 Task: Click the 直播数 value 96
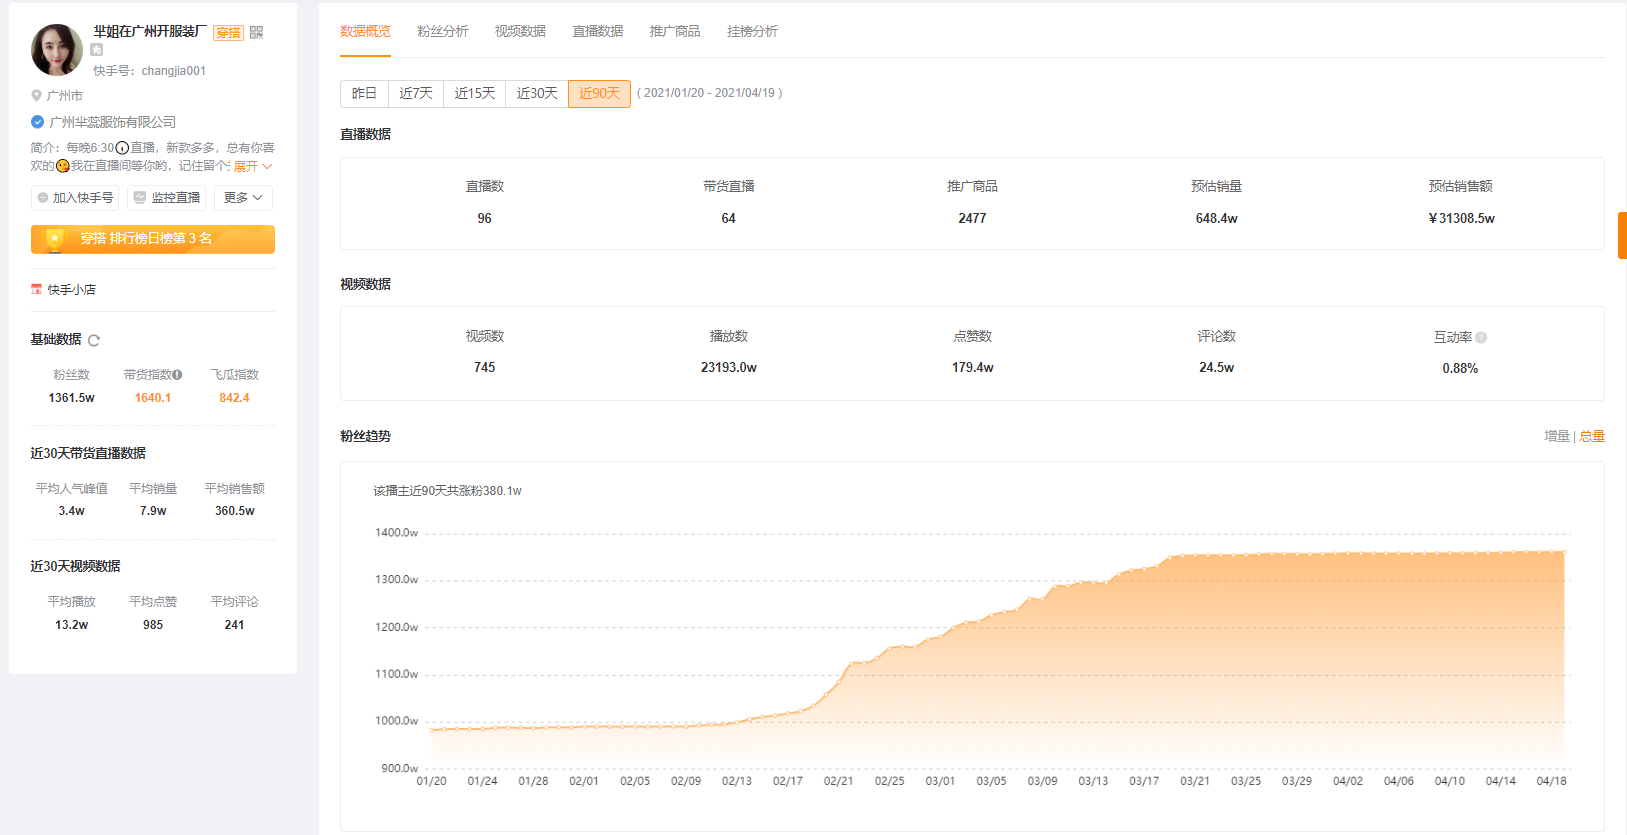485,219
